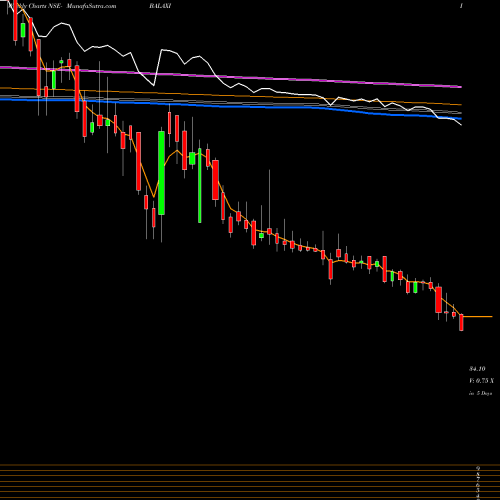Image resolution: width=500 pixels, height=500 pixels.
Task: Click the 'in 5 Days' period label
Action: [480, 393]
